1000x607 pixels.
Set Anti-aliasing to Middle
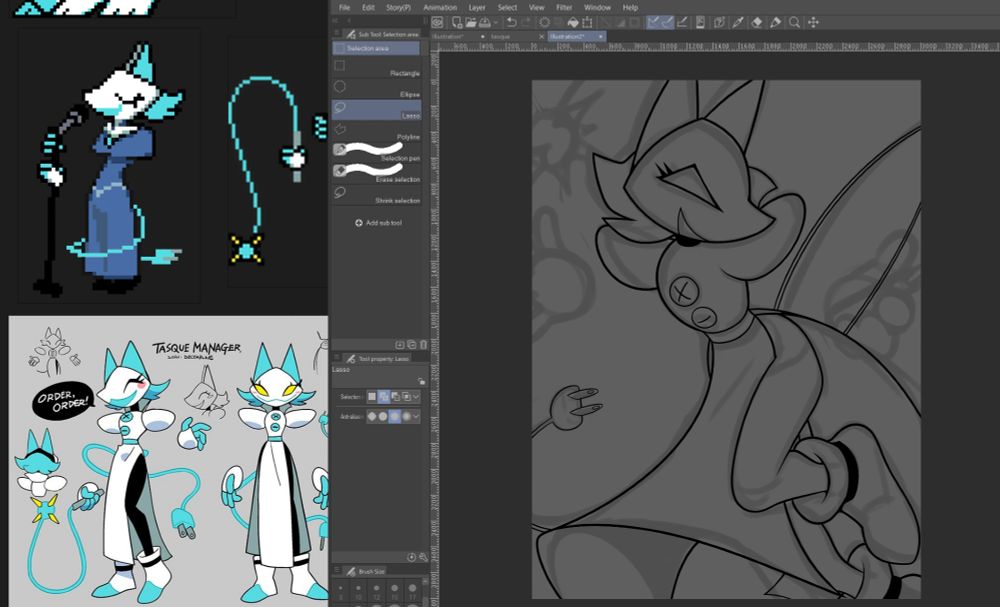pyautogui.click(x=395, y=416)
